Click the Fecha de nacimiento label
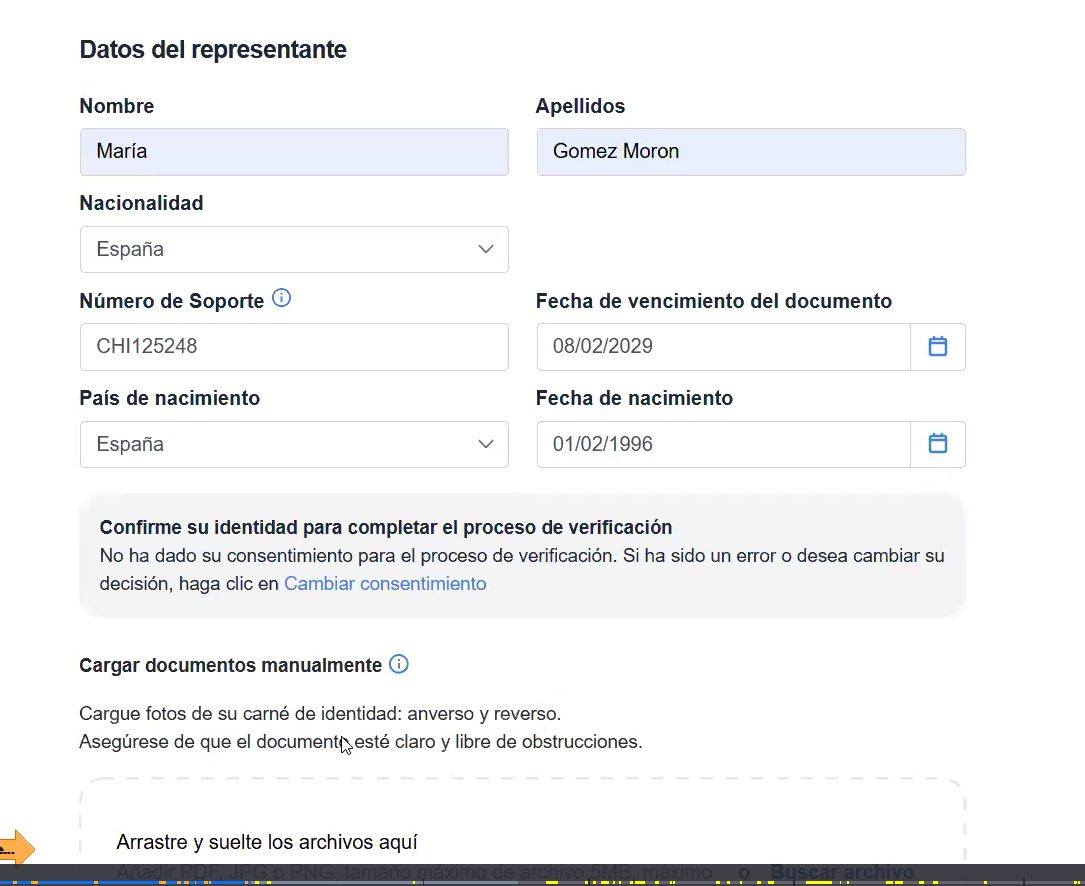This screenshot has width=1085, height=886. click(634, 398)
